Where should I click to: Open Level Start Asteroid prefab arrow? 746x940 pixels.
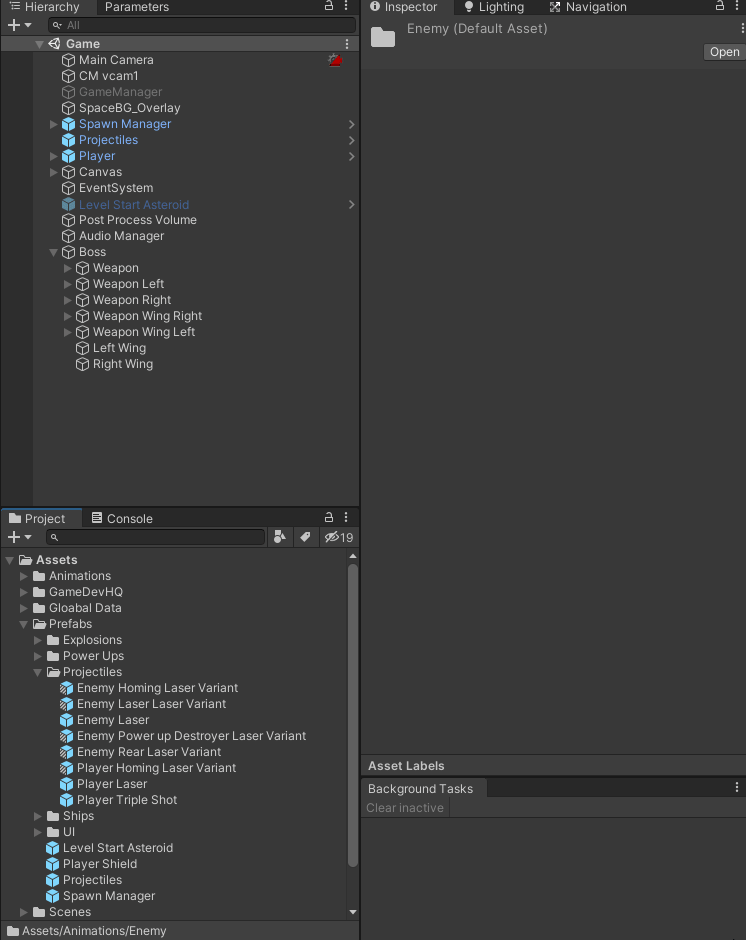351,204
